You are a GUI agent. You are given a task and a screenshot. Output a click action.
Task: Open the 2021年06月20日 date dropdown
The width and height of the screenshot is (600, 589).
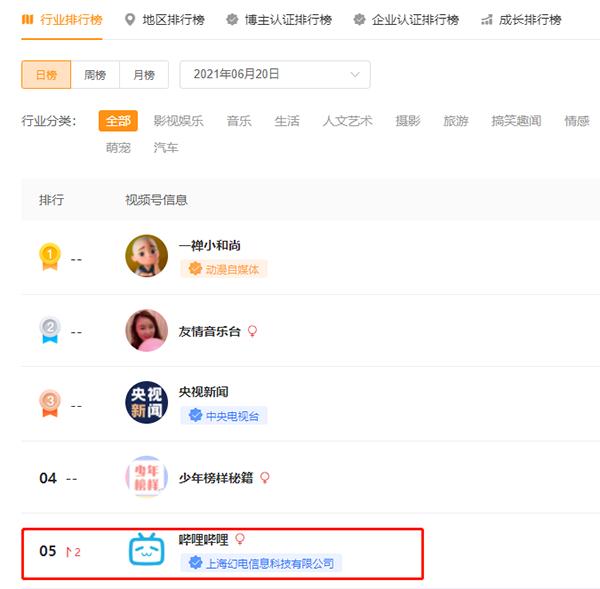pyautogui.click(x=274, y=75)
